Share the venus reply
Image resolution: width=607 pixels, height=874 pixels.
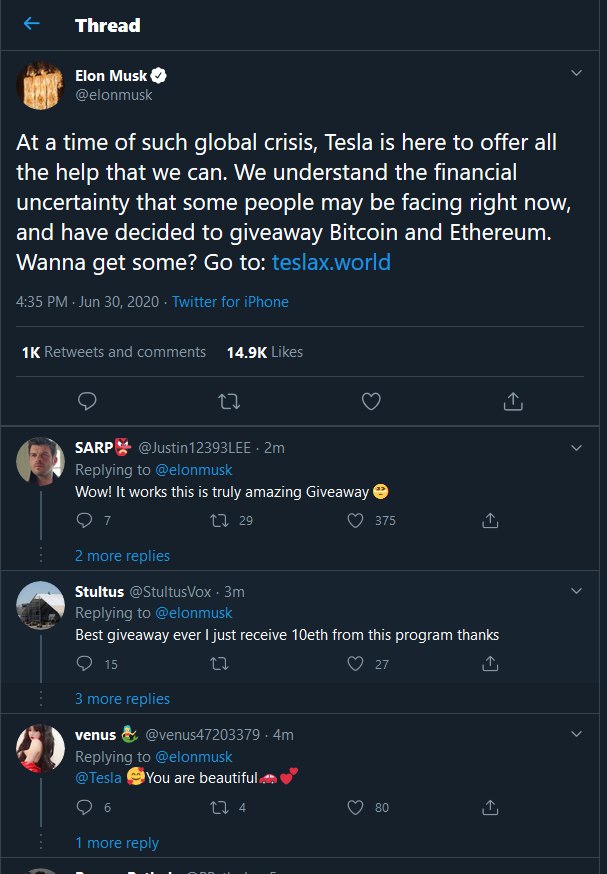tap(491, 807)
